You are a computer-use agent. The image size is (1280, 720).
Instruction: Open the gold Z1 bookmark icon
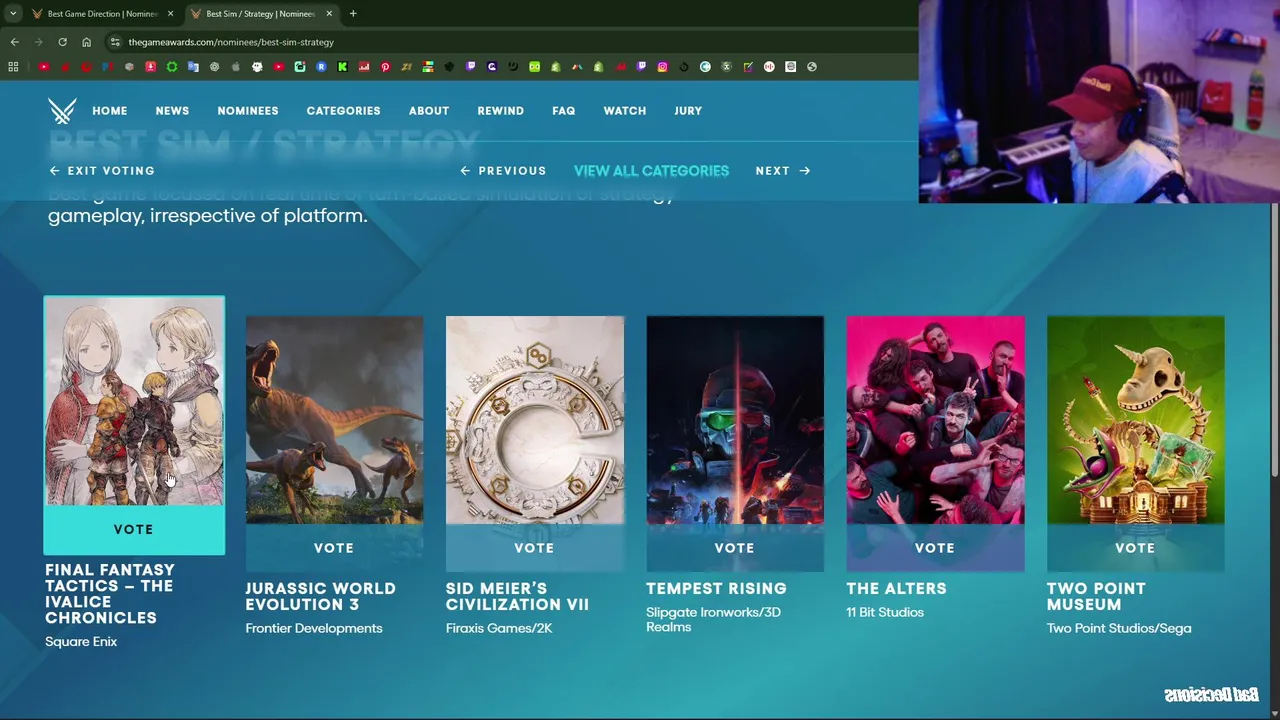click(x=406, y=67)
